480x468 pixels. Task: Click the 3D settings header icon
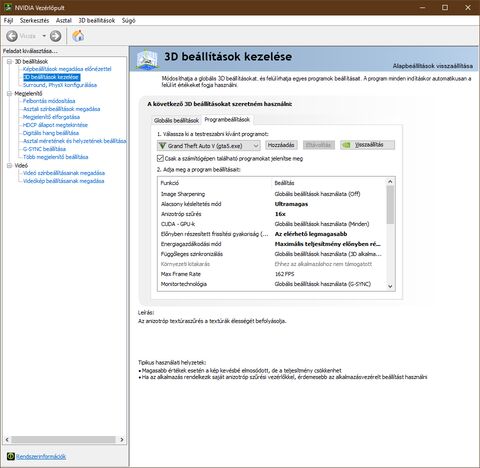tap(147, 59)
